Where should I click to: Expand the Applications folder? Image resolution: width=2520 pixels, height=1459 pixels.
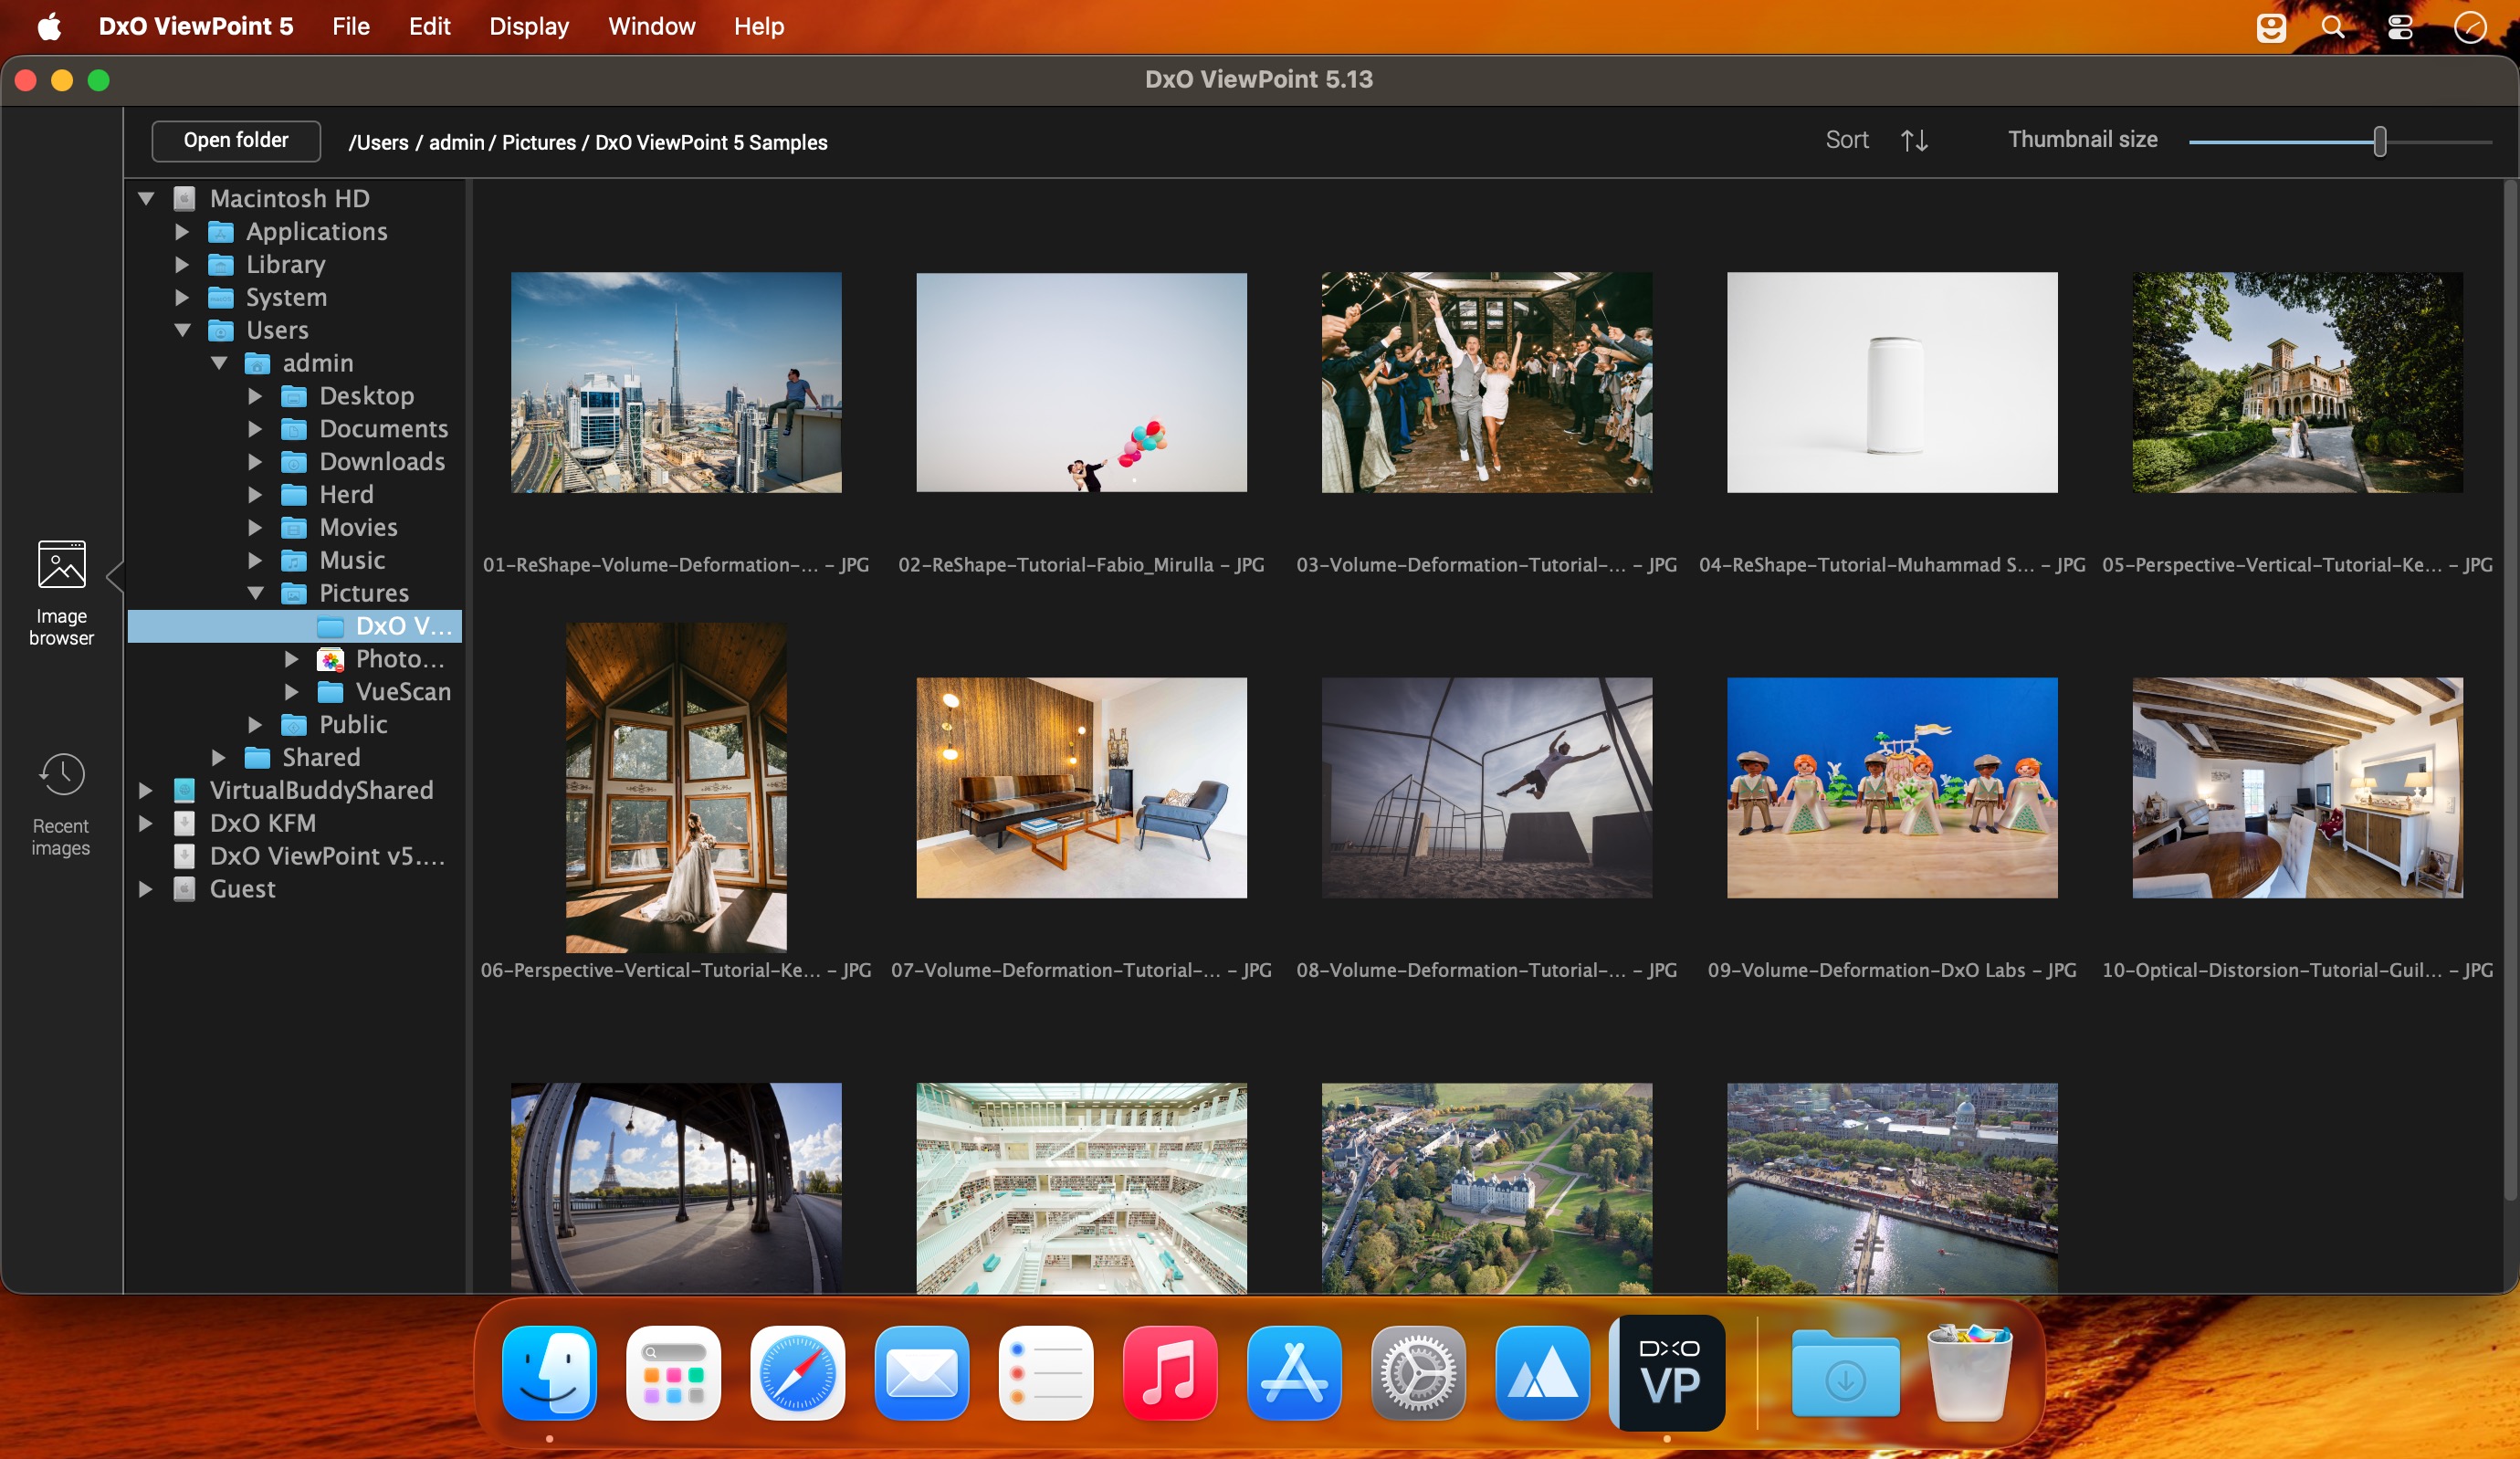point(182,231)
